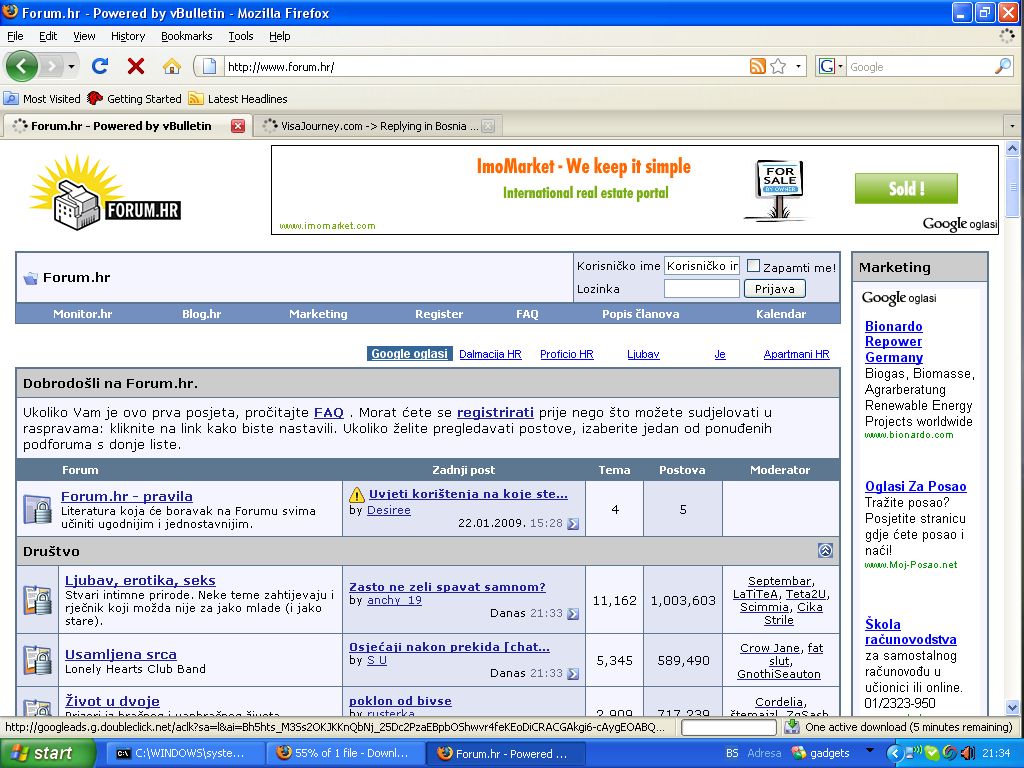1024x768 pixels.
Task: Go to the Home page icon
Action: point(172,66)
